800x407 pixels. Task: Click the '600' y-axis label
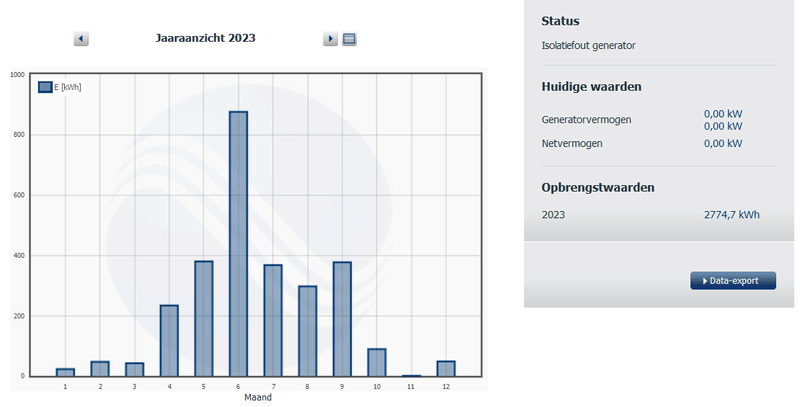19,195
